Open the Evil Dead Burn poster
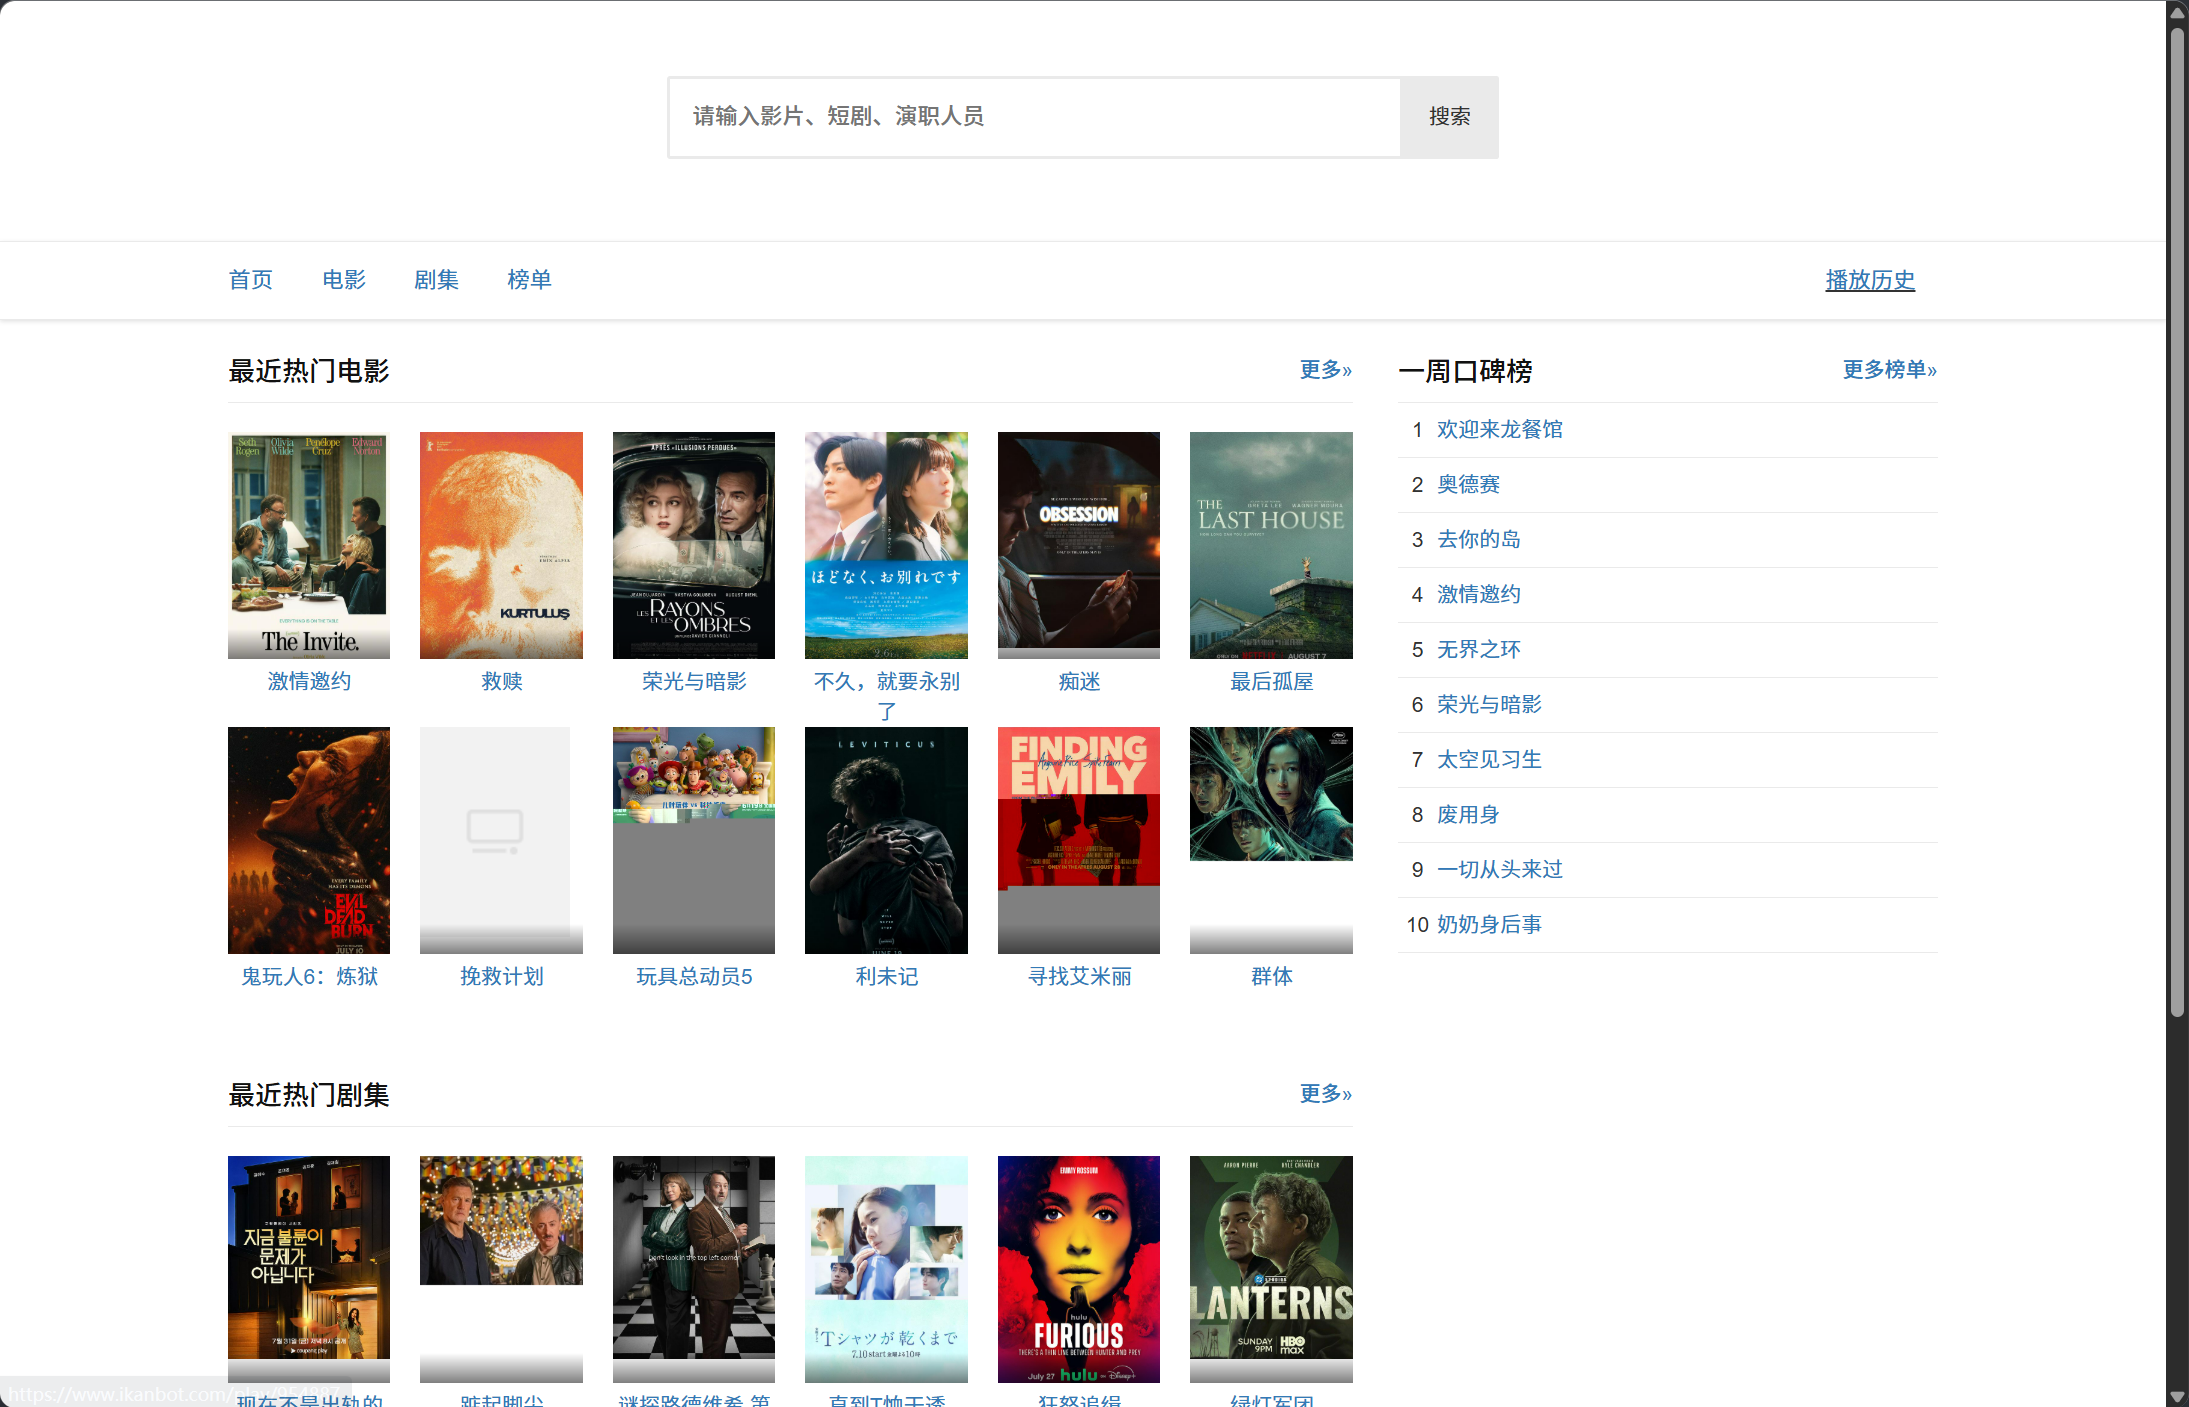2189x1407 pixels. coord(309,840)
